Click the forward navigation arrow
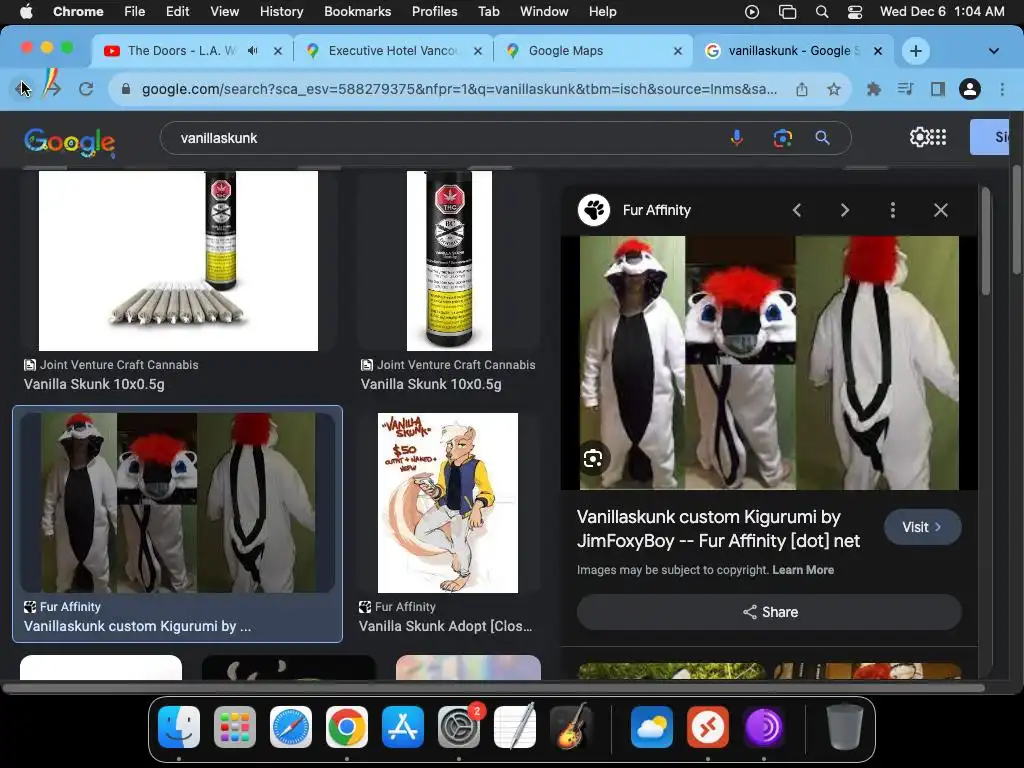The image size is (1024, 768). point(52,89)
